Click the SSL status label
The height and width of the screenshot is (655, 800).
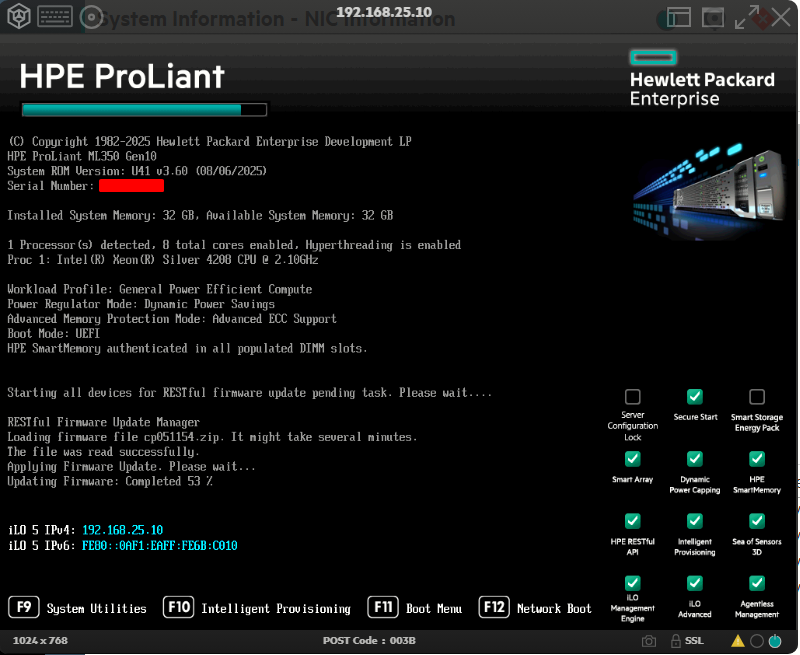click(x=694, y=641)
